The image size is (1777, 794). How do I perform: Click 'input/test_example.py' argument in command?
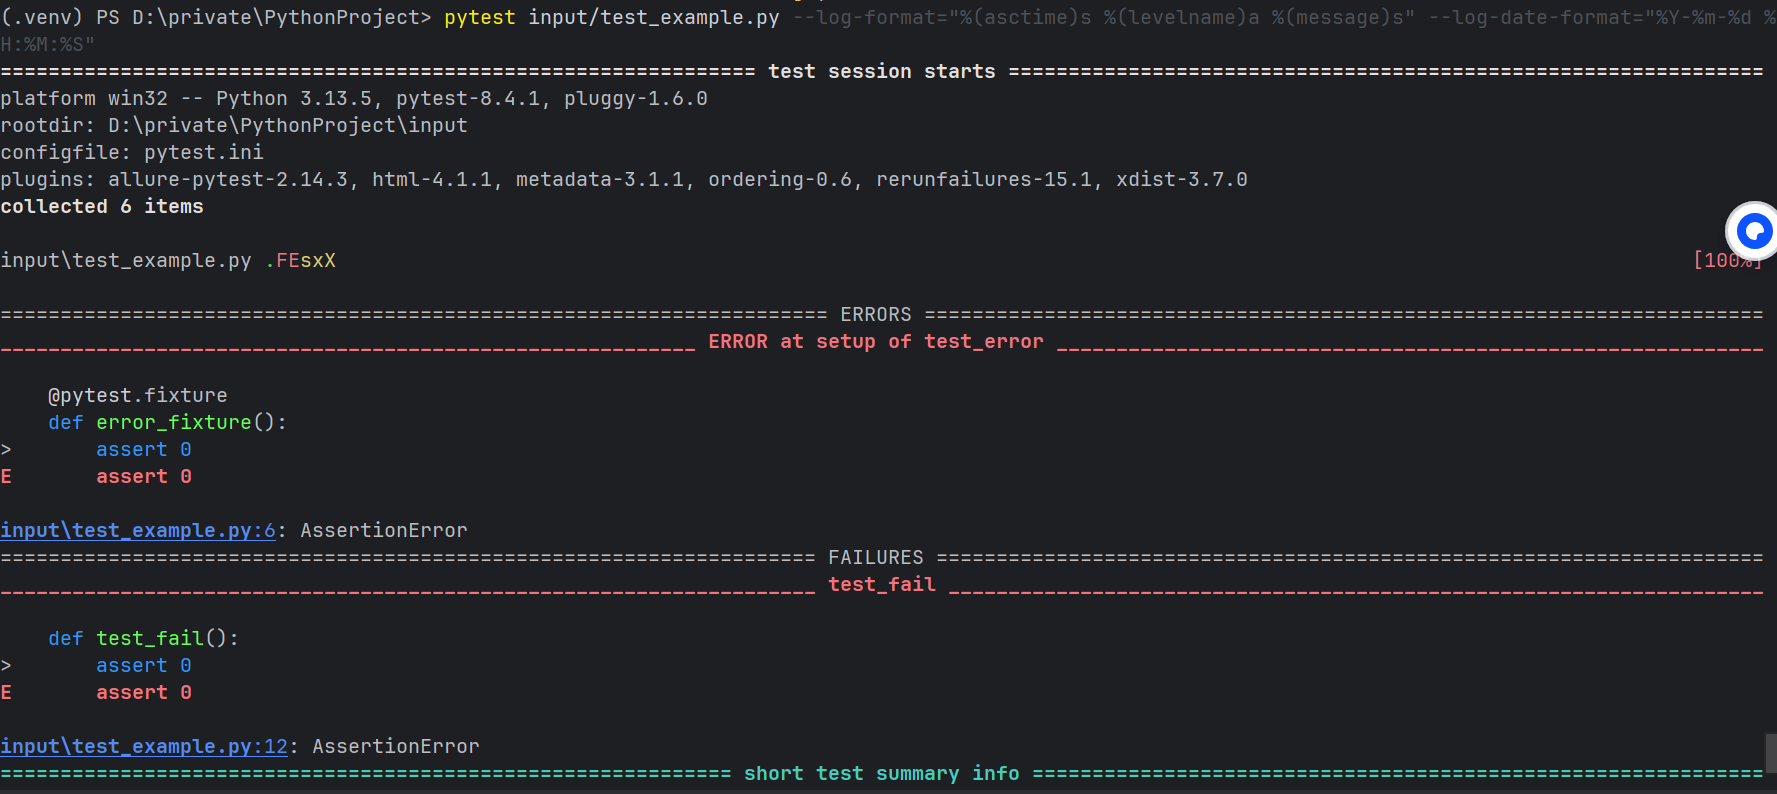click(654, 18)
